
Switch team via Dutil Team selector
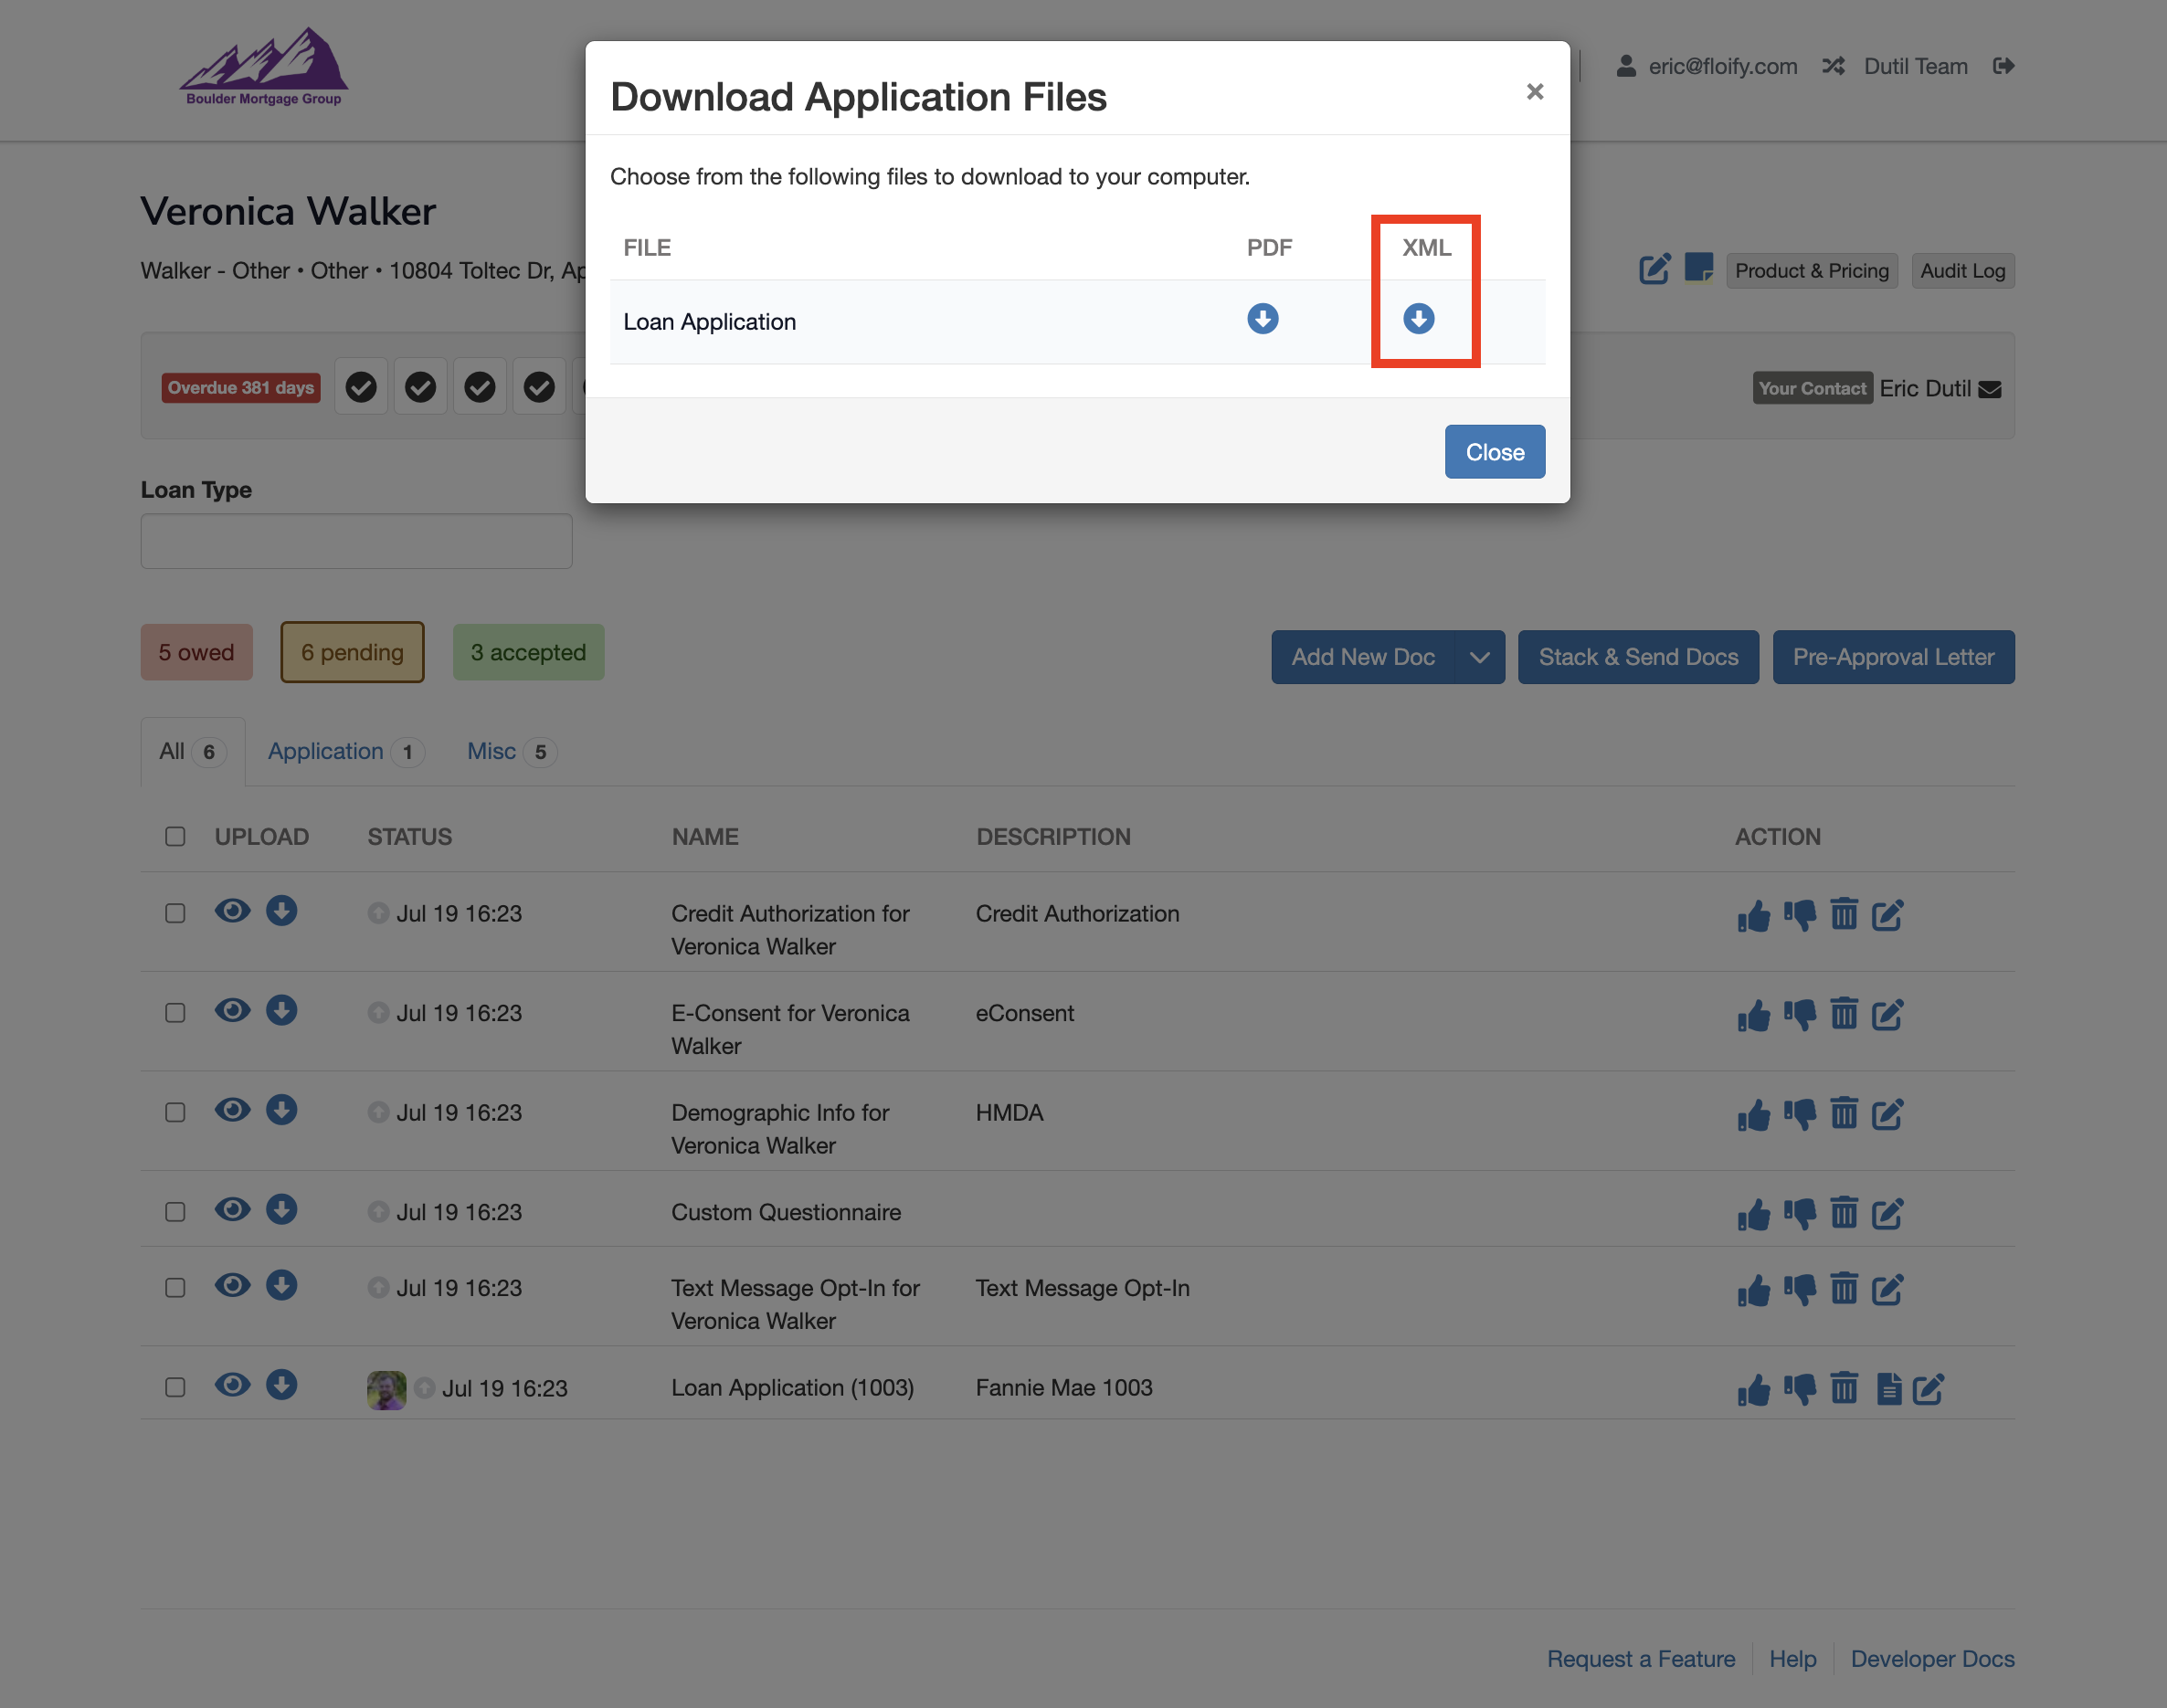tap(1914, 66)
